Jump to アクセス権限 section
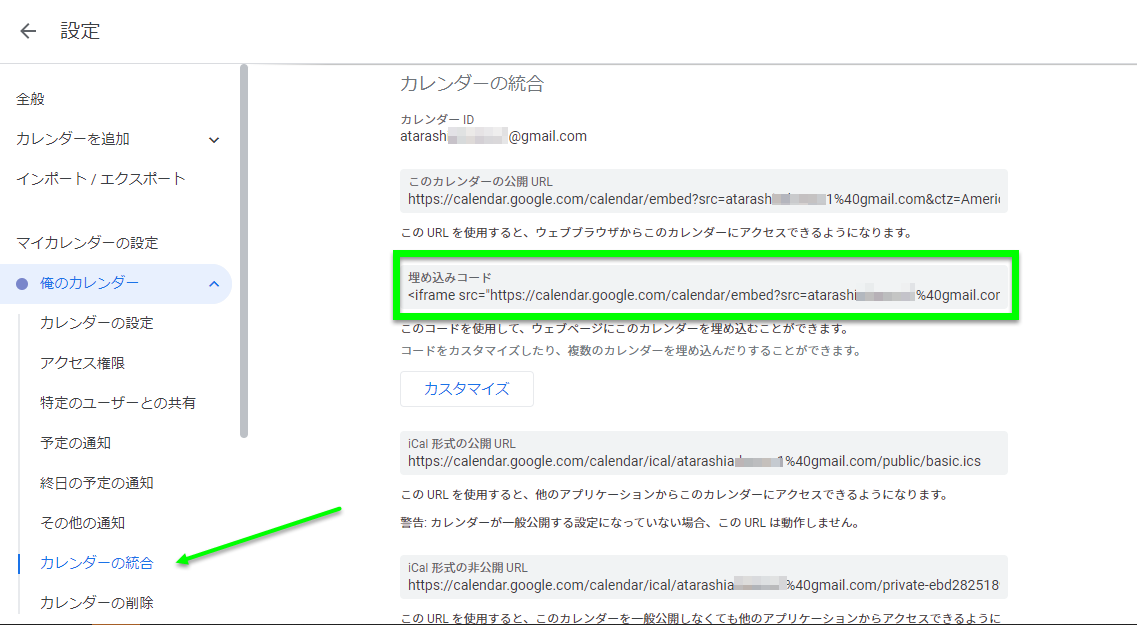 click(x=83, y=363)
